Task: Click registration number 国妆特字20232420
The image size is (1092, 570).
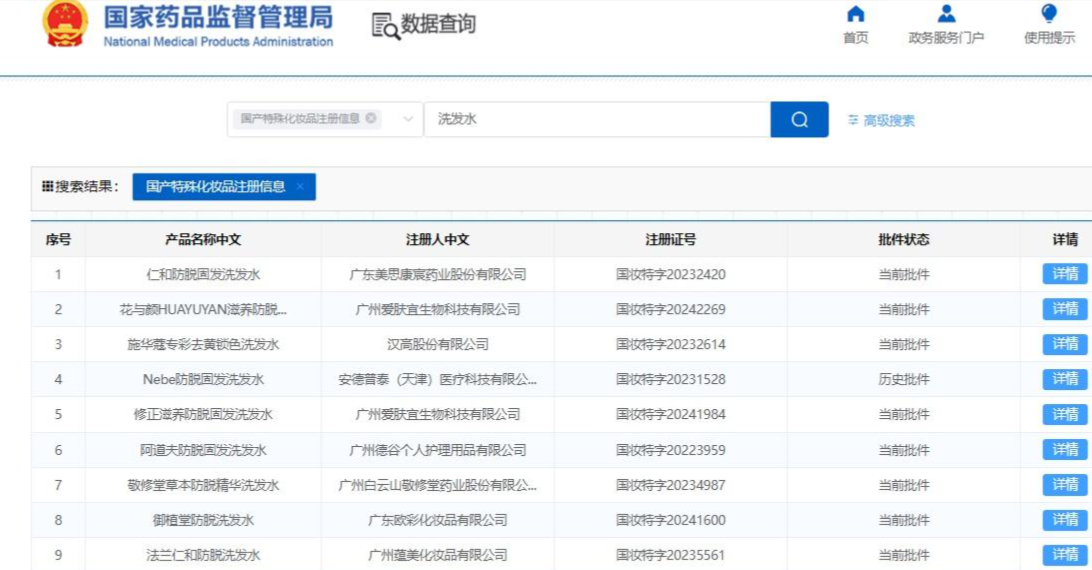Action: [x=671, y=275]
